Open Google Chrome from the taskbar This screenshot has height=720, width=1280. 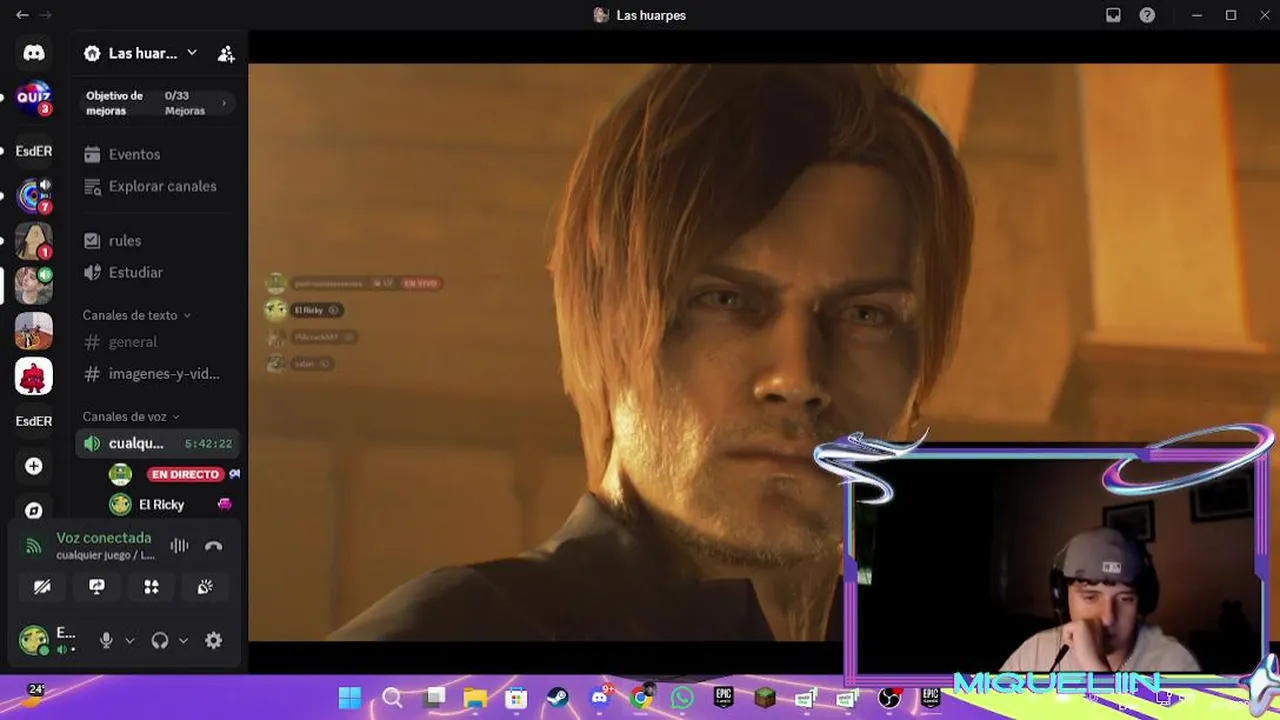[x=641, y=697]
